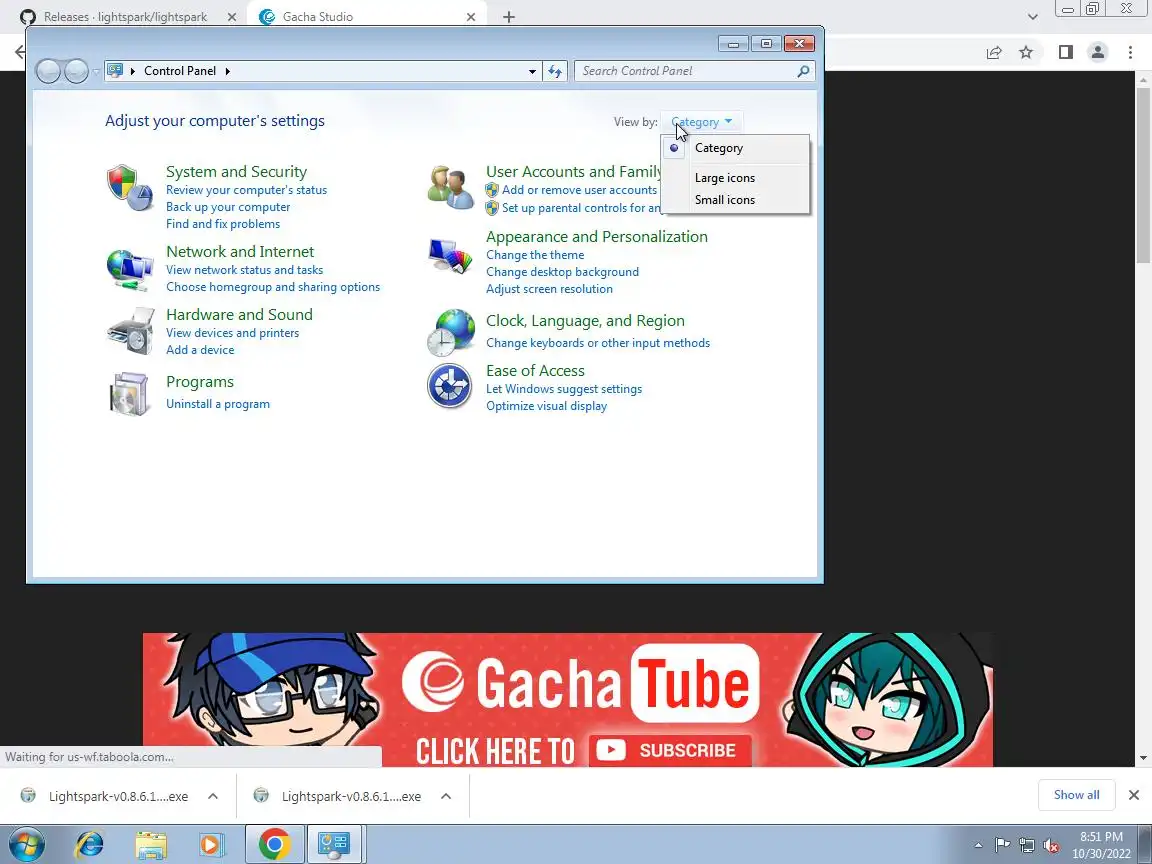
Task: Open Chrome tab search chevron
Action: coord(1032,16)
